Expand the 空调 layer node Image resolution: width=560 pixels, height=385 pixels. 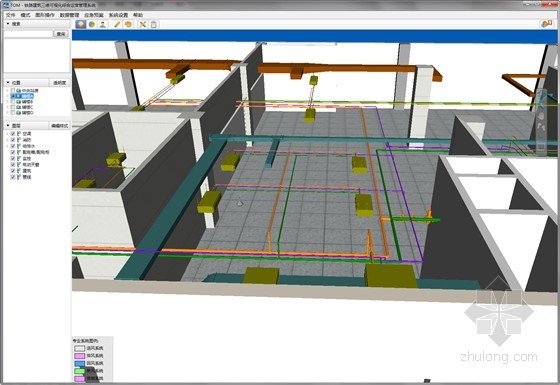tap(8, 134)
